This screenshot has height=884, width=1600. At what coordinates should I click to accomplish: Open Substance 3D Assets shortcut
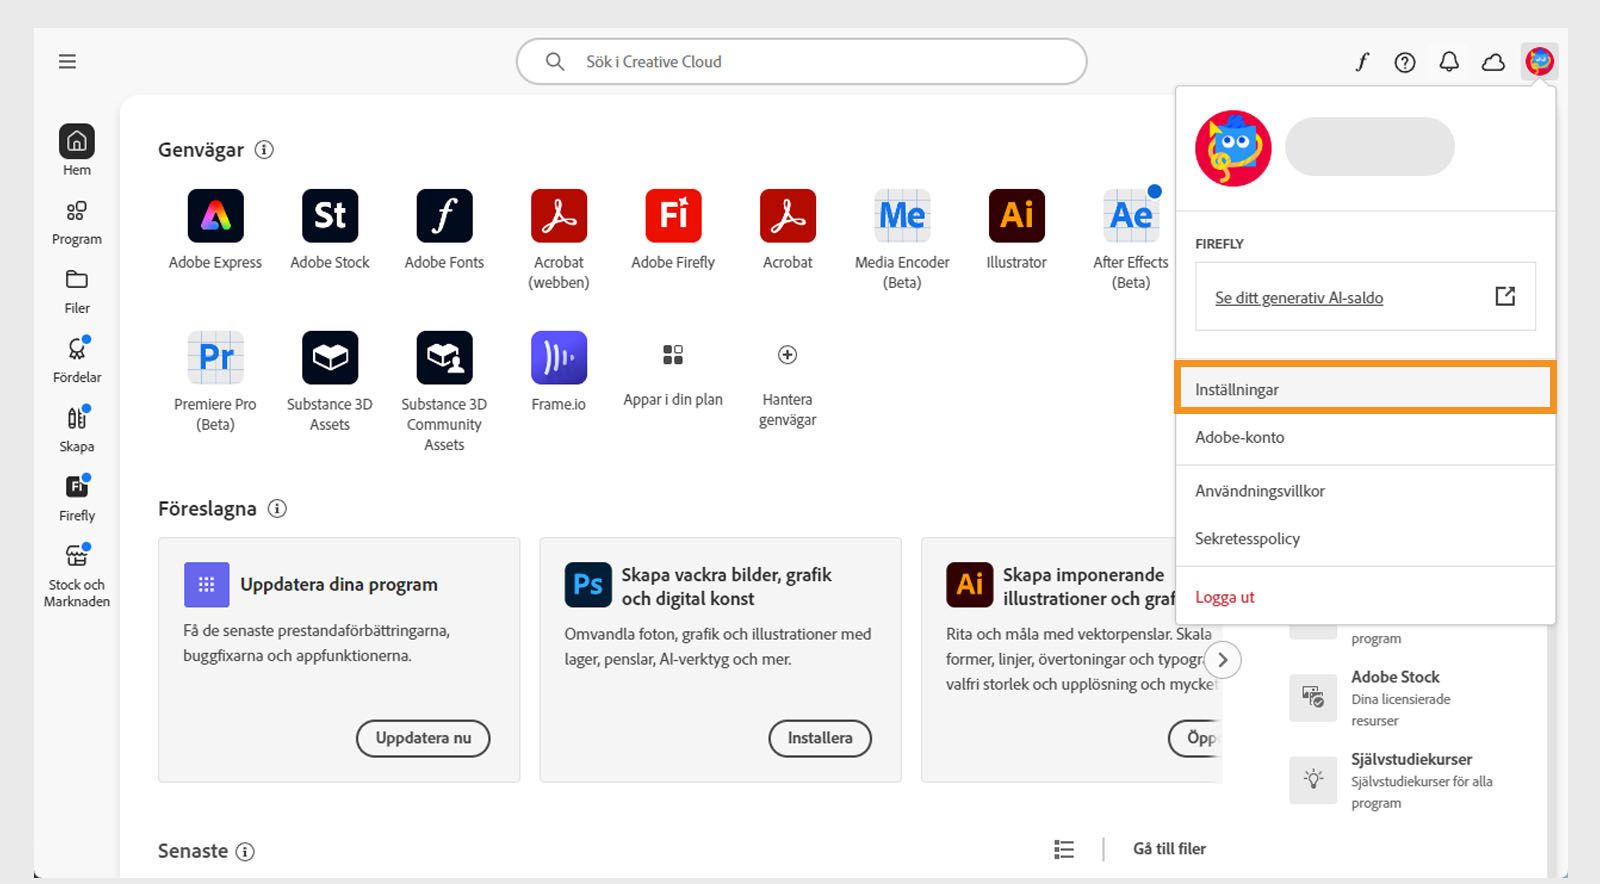pyautogui.click(x=330, y=382)
